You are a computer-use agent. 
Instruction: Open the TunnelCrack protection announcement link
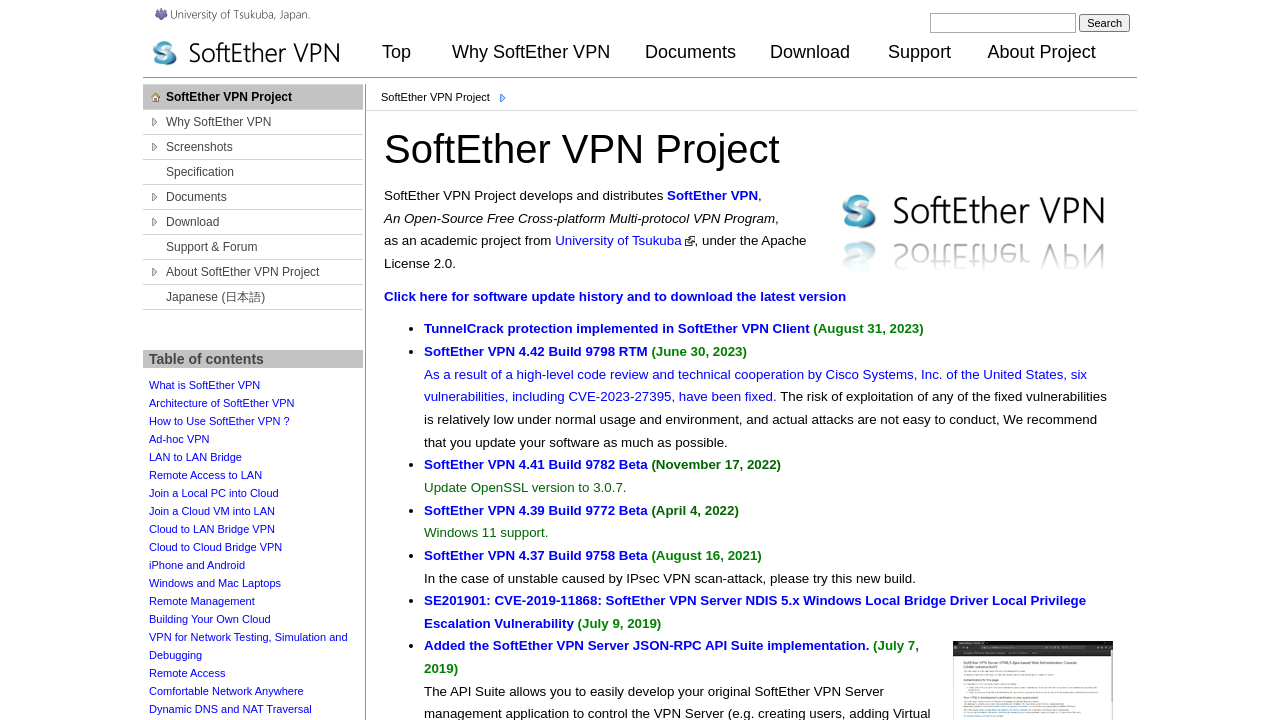pyautogui.click(x=616, y=329)
